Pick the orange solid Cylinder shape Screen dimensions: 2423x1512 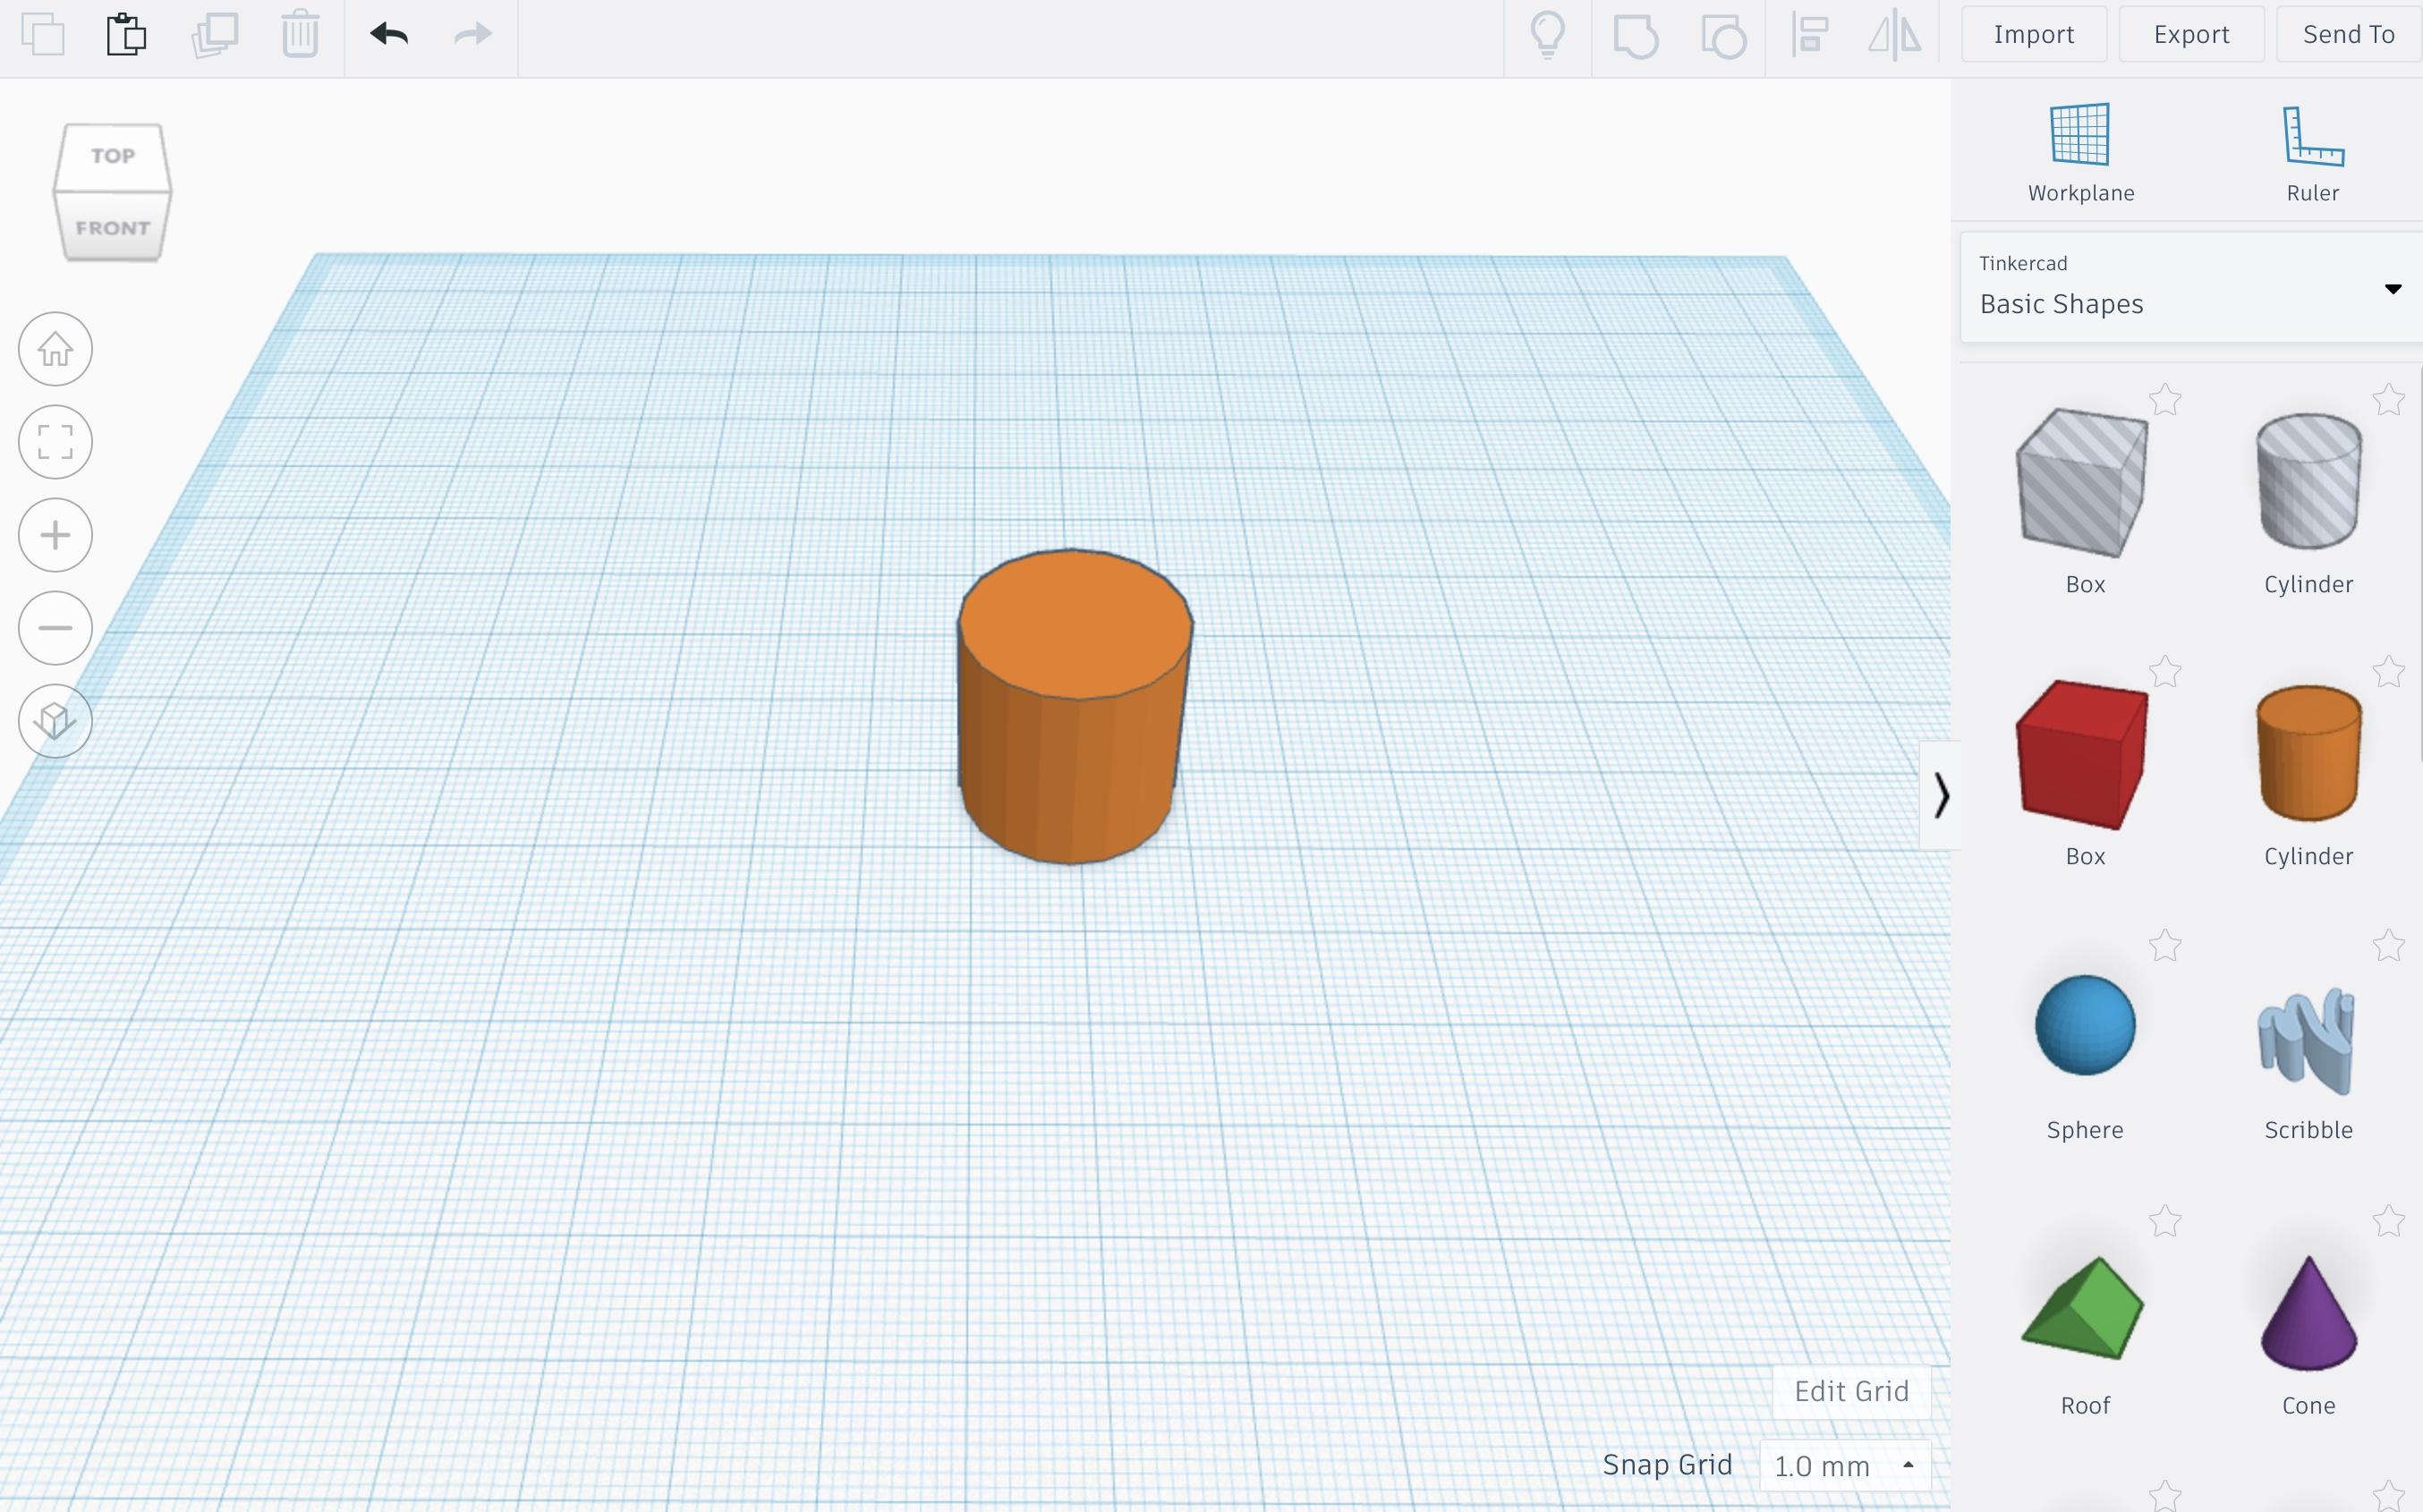coord(2309,753)
